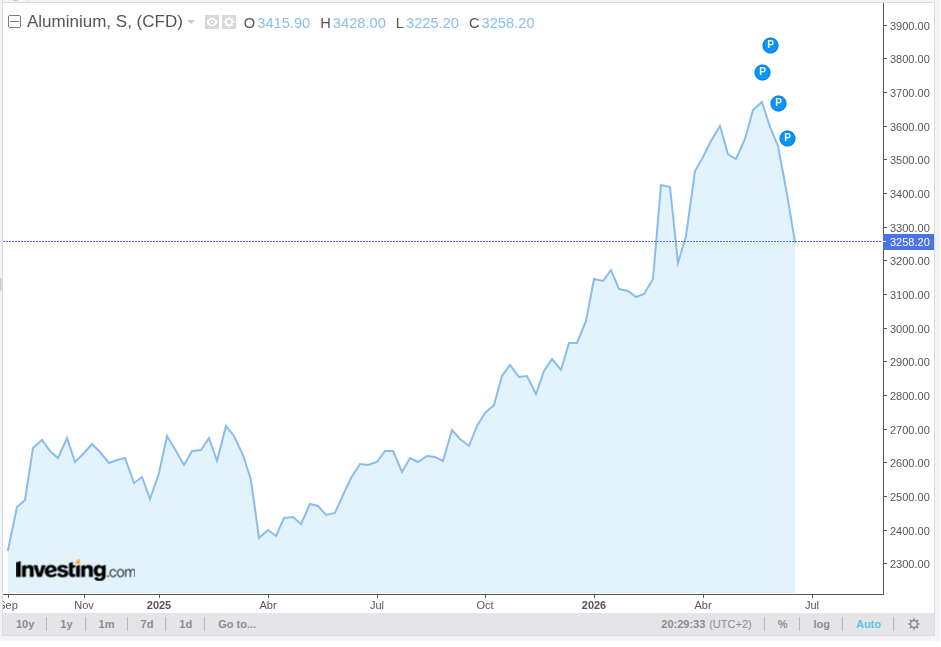This screenshot has height=647, width=941.
Task: Toggle log scale mode
Action: click(x=821, y=624)
